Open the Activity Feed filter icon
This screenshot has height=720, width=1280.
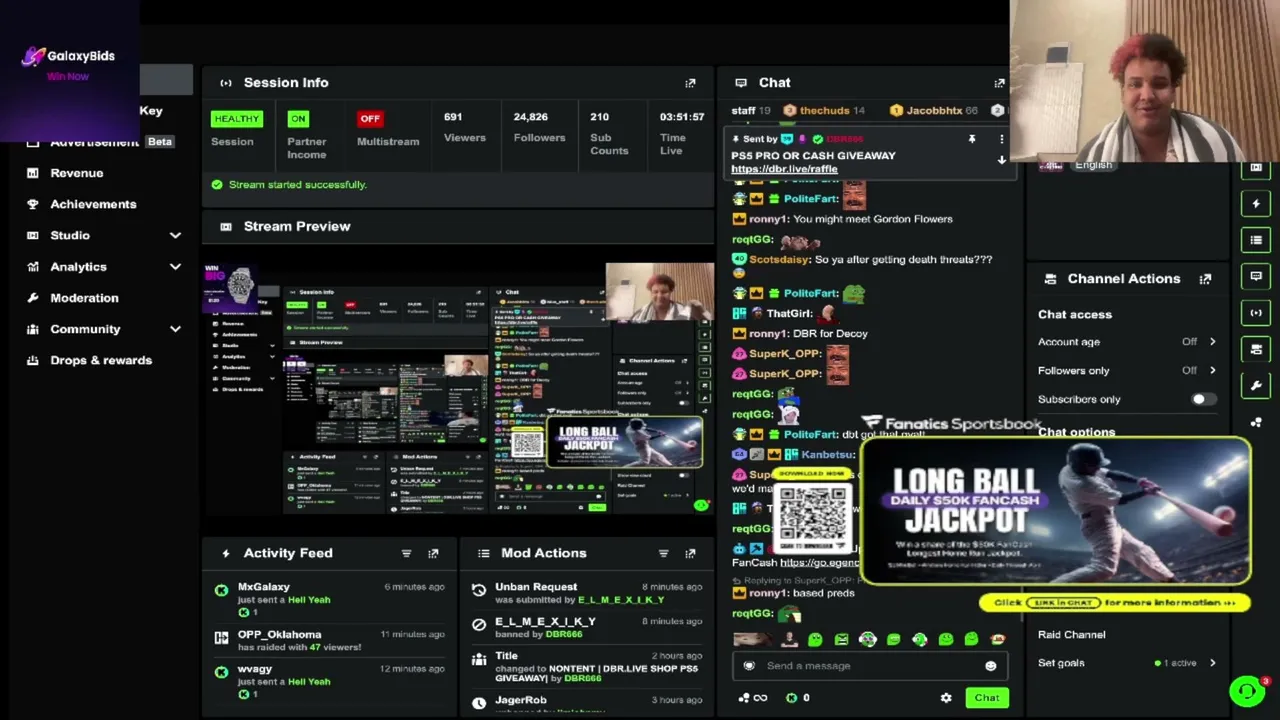tap(406, 553)
